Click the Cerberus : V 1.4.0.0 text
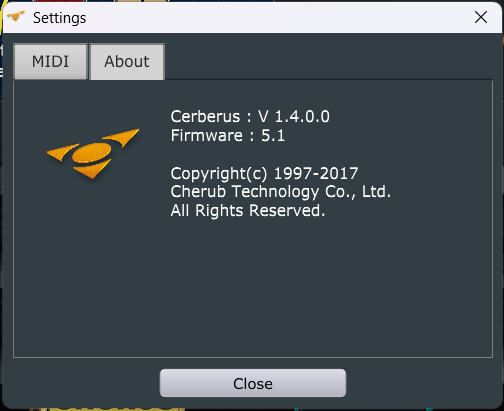This screenshot has height=411, width=504. tap(250, 117)
